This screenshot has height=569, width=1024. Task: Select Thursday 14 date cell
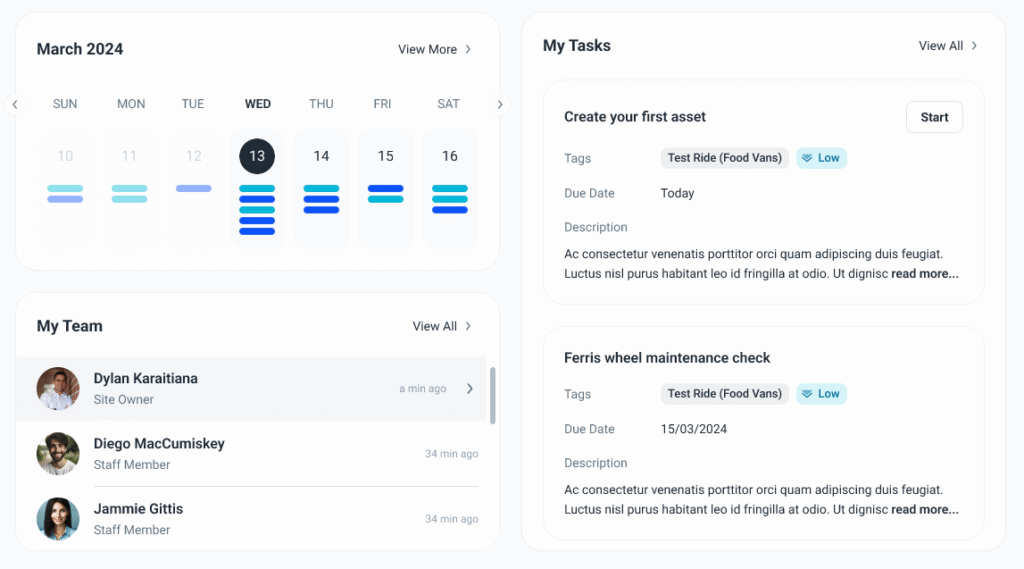click(321, 156)
